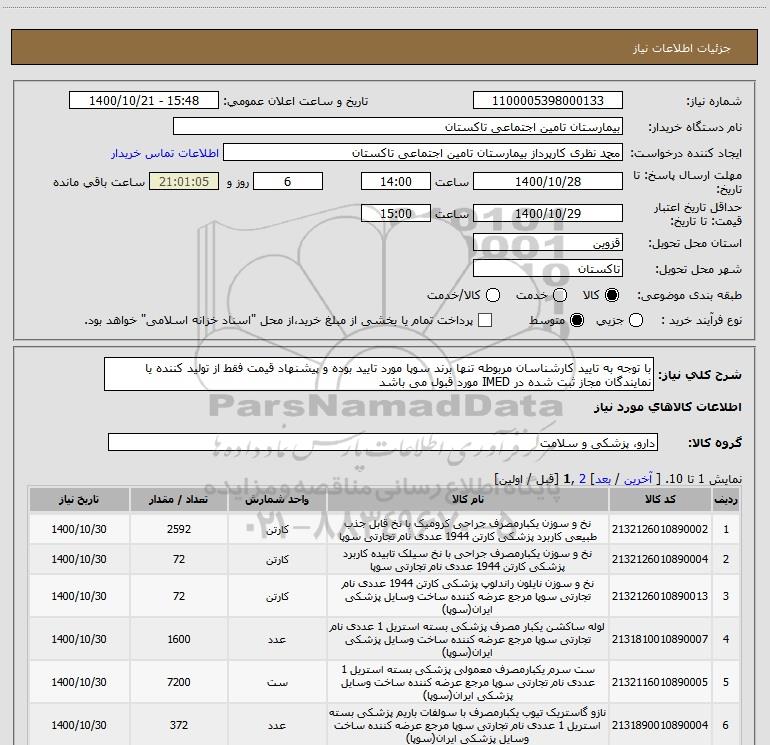The height and width of the screenshot is (745, 770).
Task: Select the کالا radio button
Action: (612, 295)
